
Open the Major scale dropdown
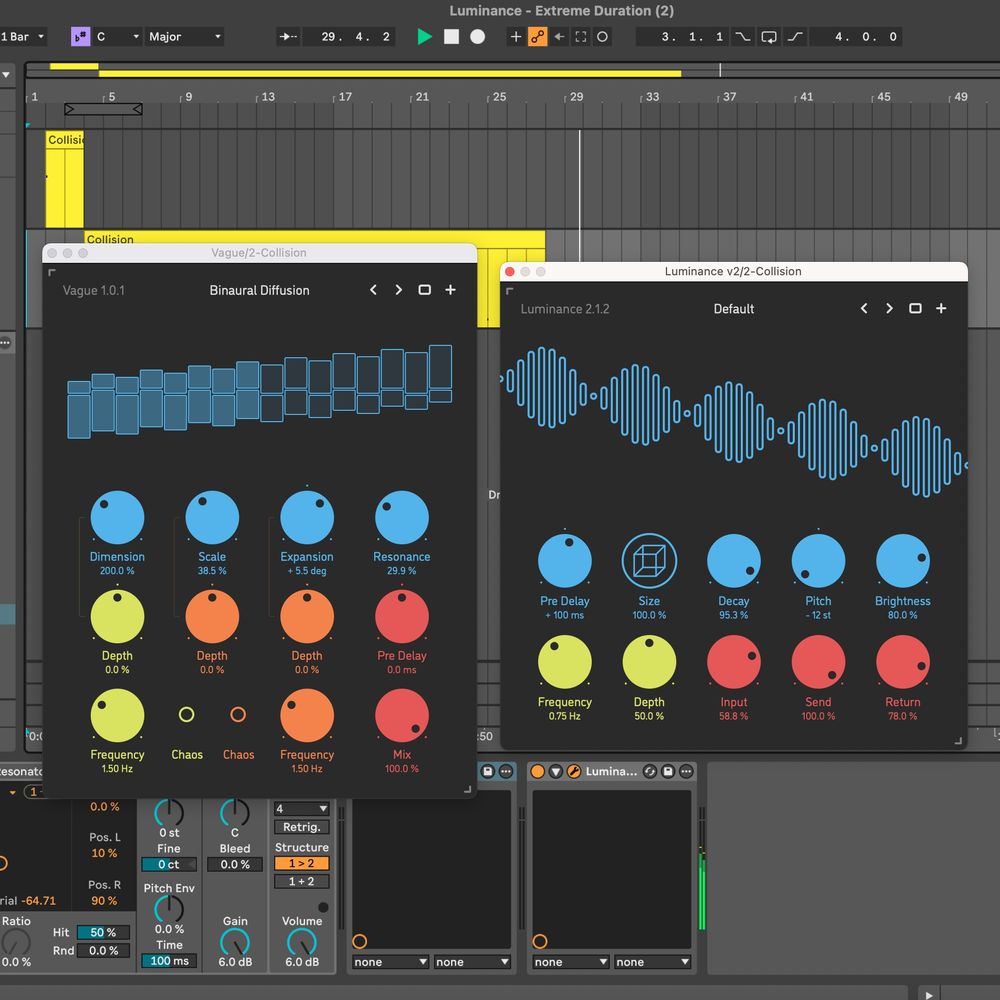pos(184,37)
